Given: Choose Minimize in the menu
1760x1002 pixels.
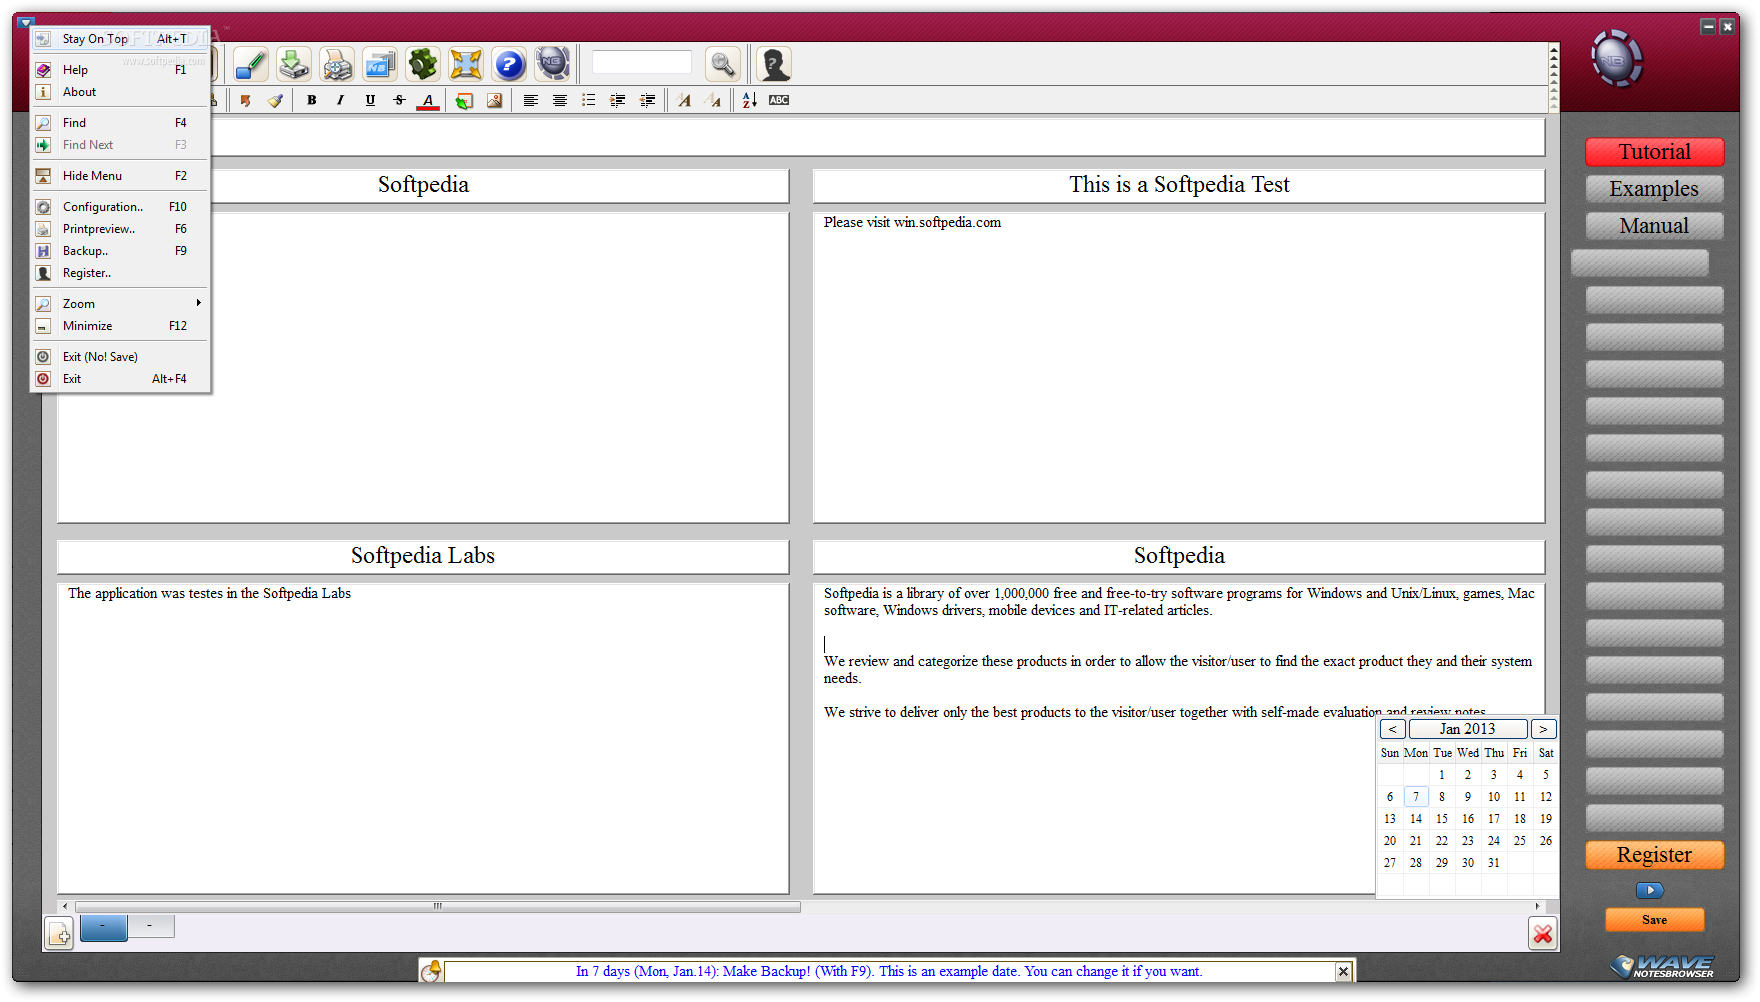Looking at the screenshot, I should pos(121,326).
